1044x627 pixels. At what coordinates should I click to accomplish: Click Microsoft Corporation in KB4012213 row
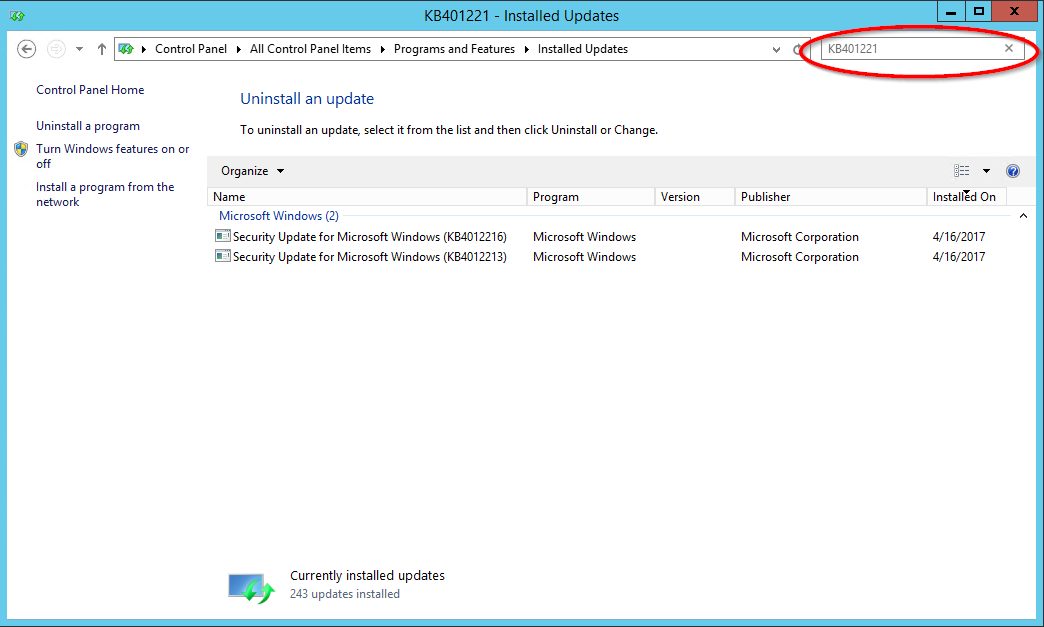pos(800,257)
